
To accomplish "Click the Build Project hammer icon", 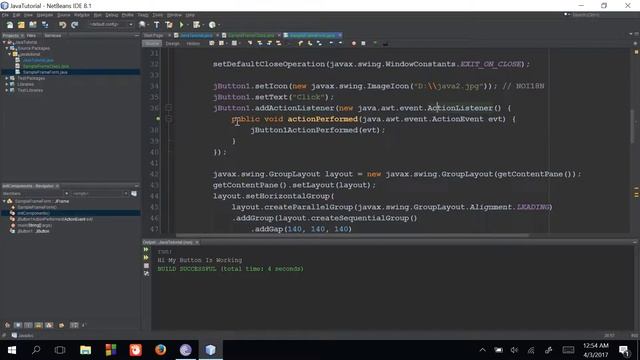I will (x=157, y=25).
